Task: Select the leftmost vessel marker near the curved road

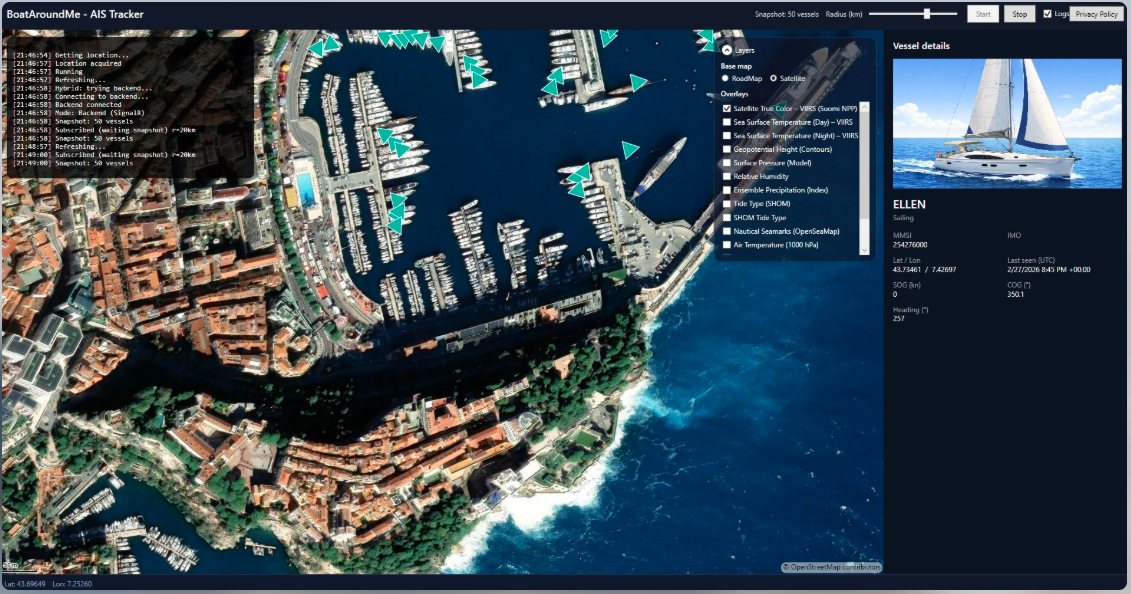Action: (317, 47)
